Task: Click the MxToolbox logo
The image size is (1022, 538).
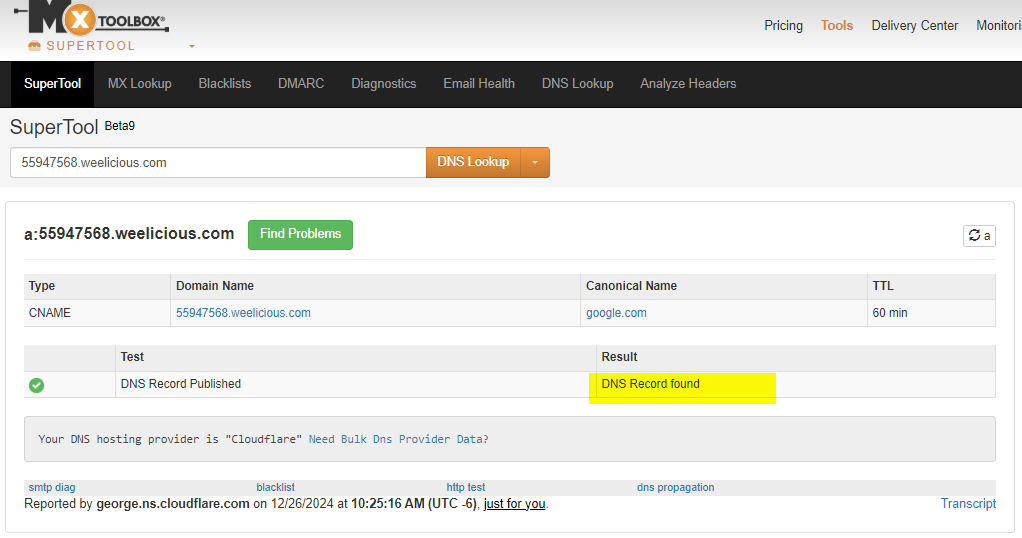Action: [x=91, y=18]
